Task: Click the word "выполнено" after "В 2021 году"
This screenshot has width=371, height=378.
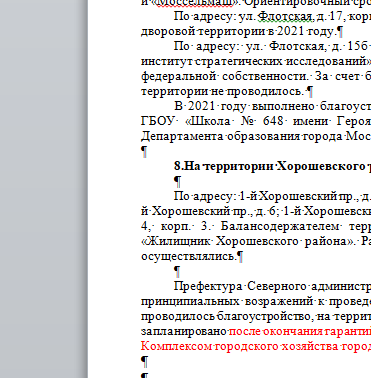Action: pyautogui.click(x=283, y=106)
